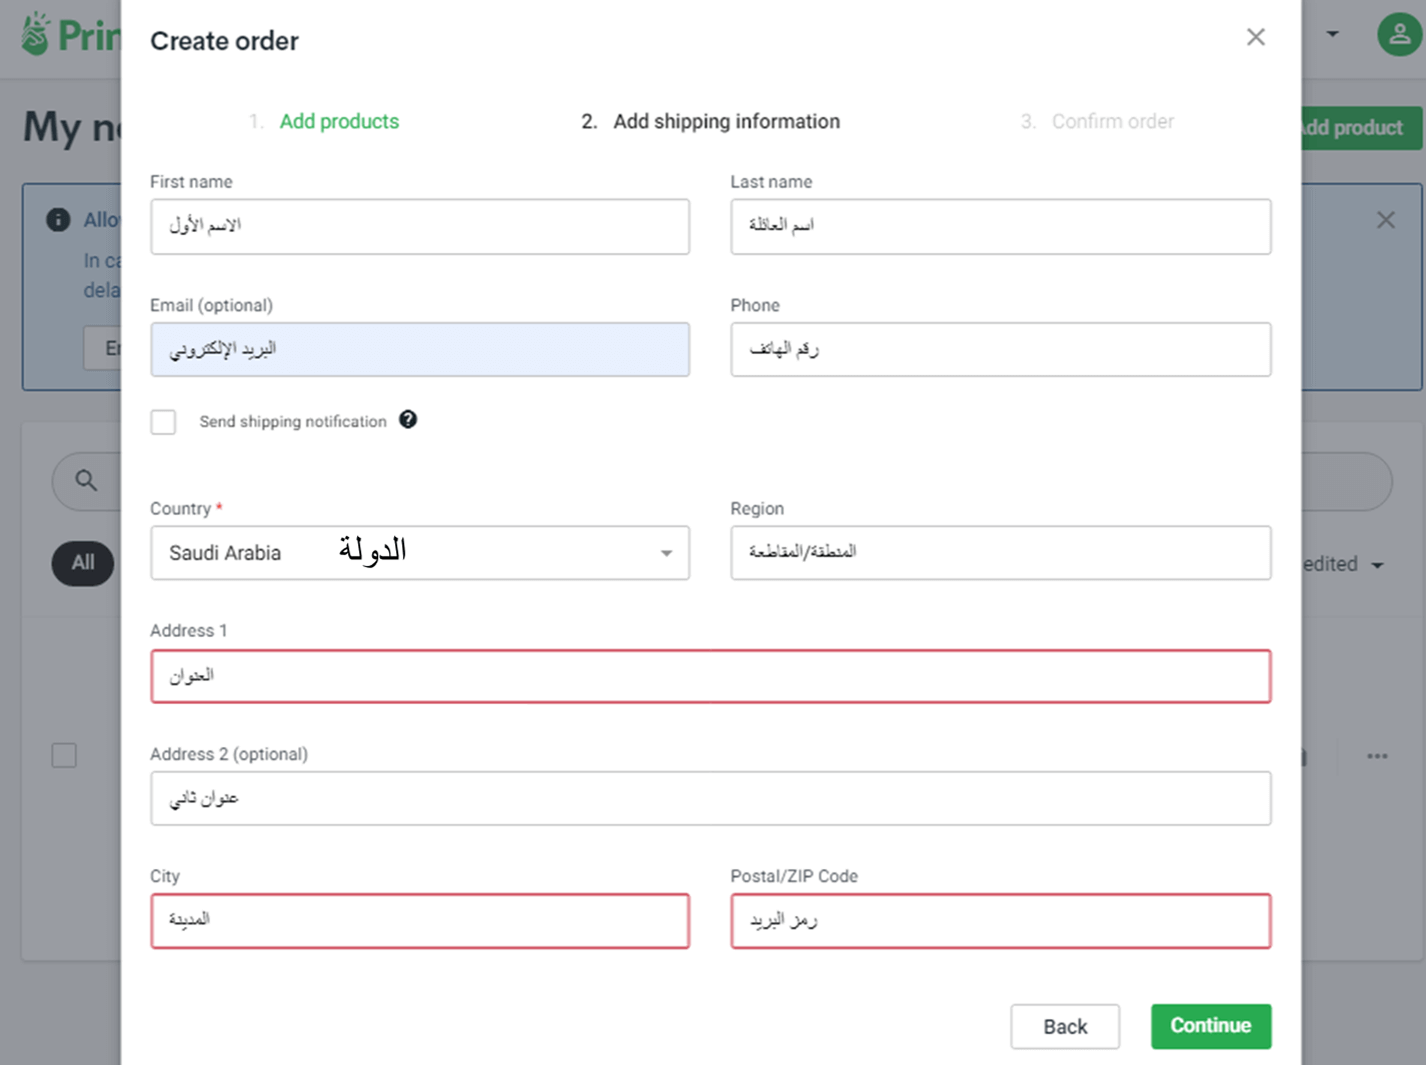Focus the City input field
Image resolution: width=1426 pixels, height=1065 pixels.
(420, 921)
